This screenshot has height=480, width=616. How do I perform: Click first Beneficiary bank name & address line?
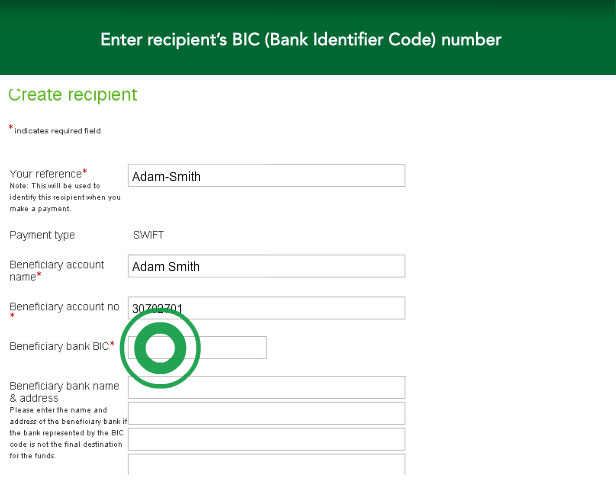pyautogui.click(x=266, y=388)
